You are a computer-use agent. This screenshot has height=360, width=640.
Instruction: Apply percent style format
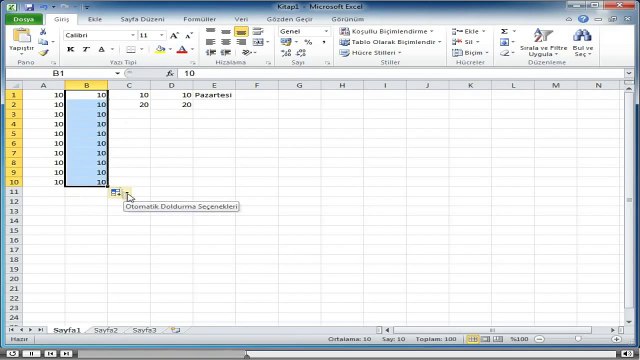(x=308, y=42)
